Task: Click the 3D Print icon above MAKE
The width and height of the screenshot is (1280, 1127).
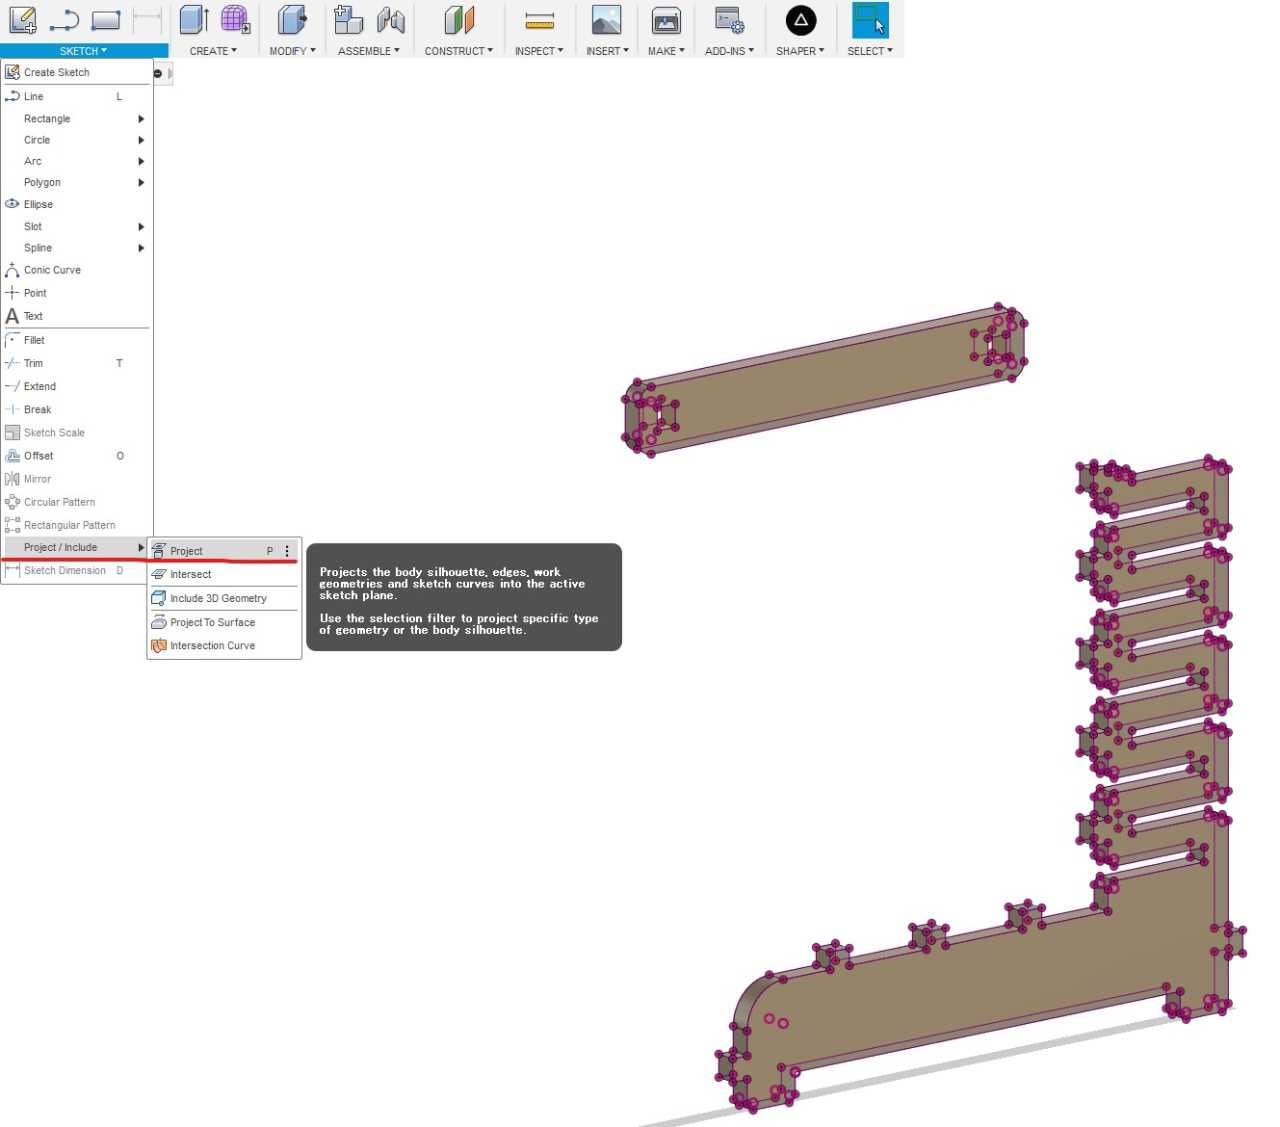Action: [x=666, y=20]
